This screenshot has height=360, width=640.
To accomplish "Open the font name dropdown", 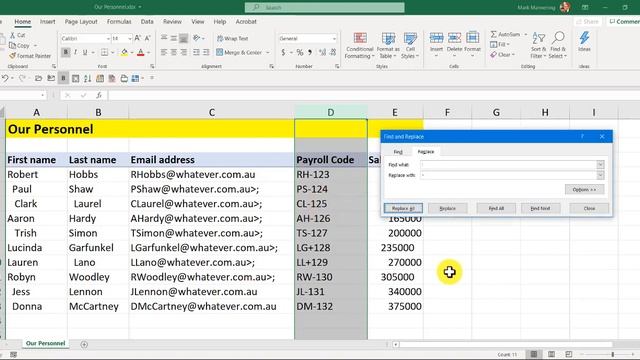I will point(108,38).
